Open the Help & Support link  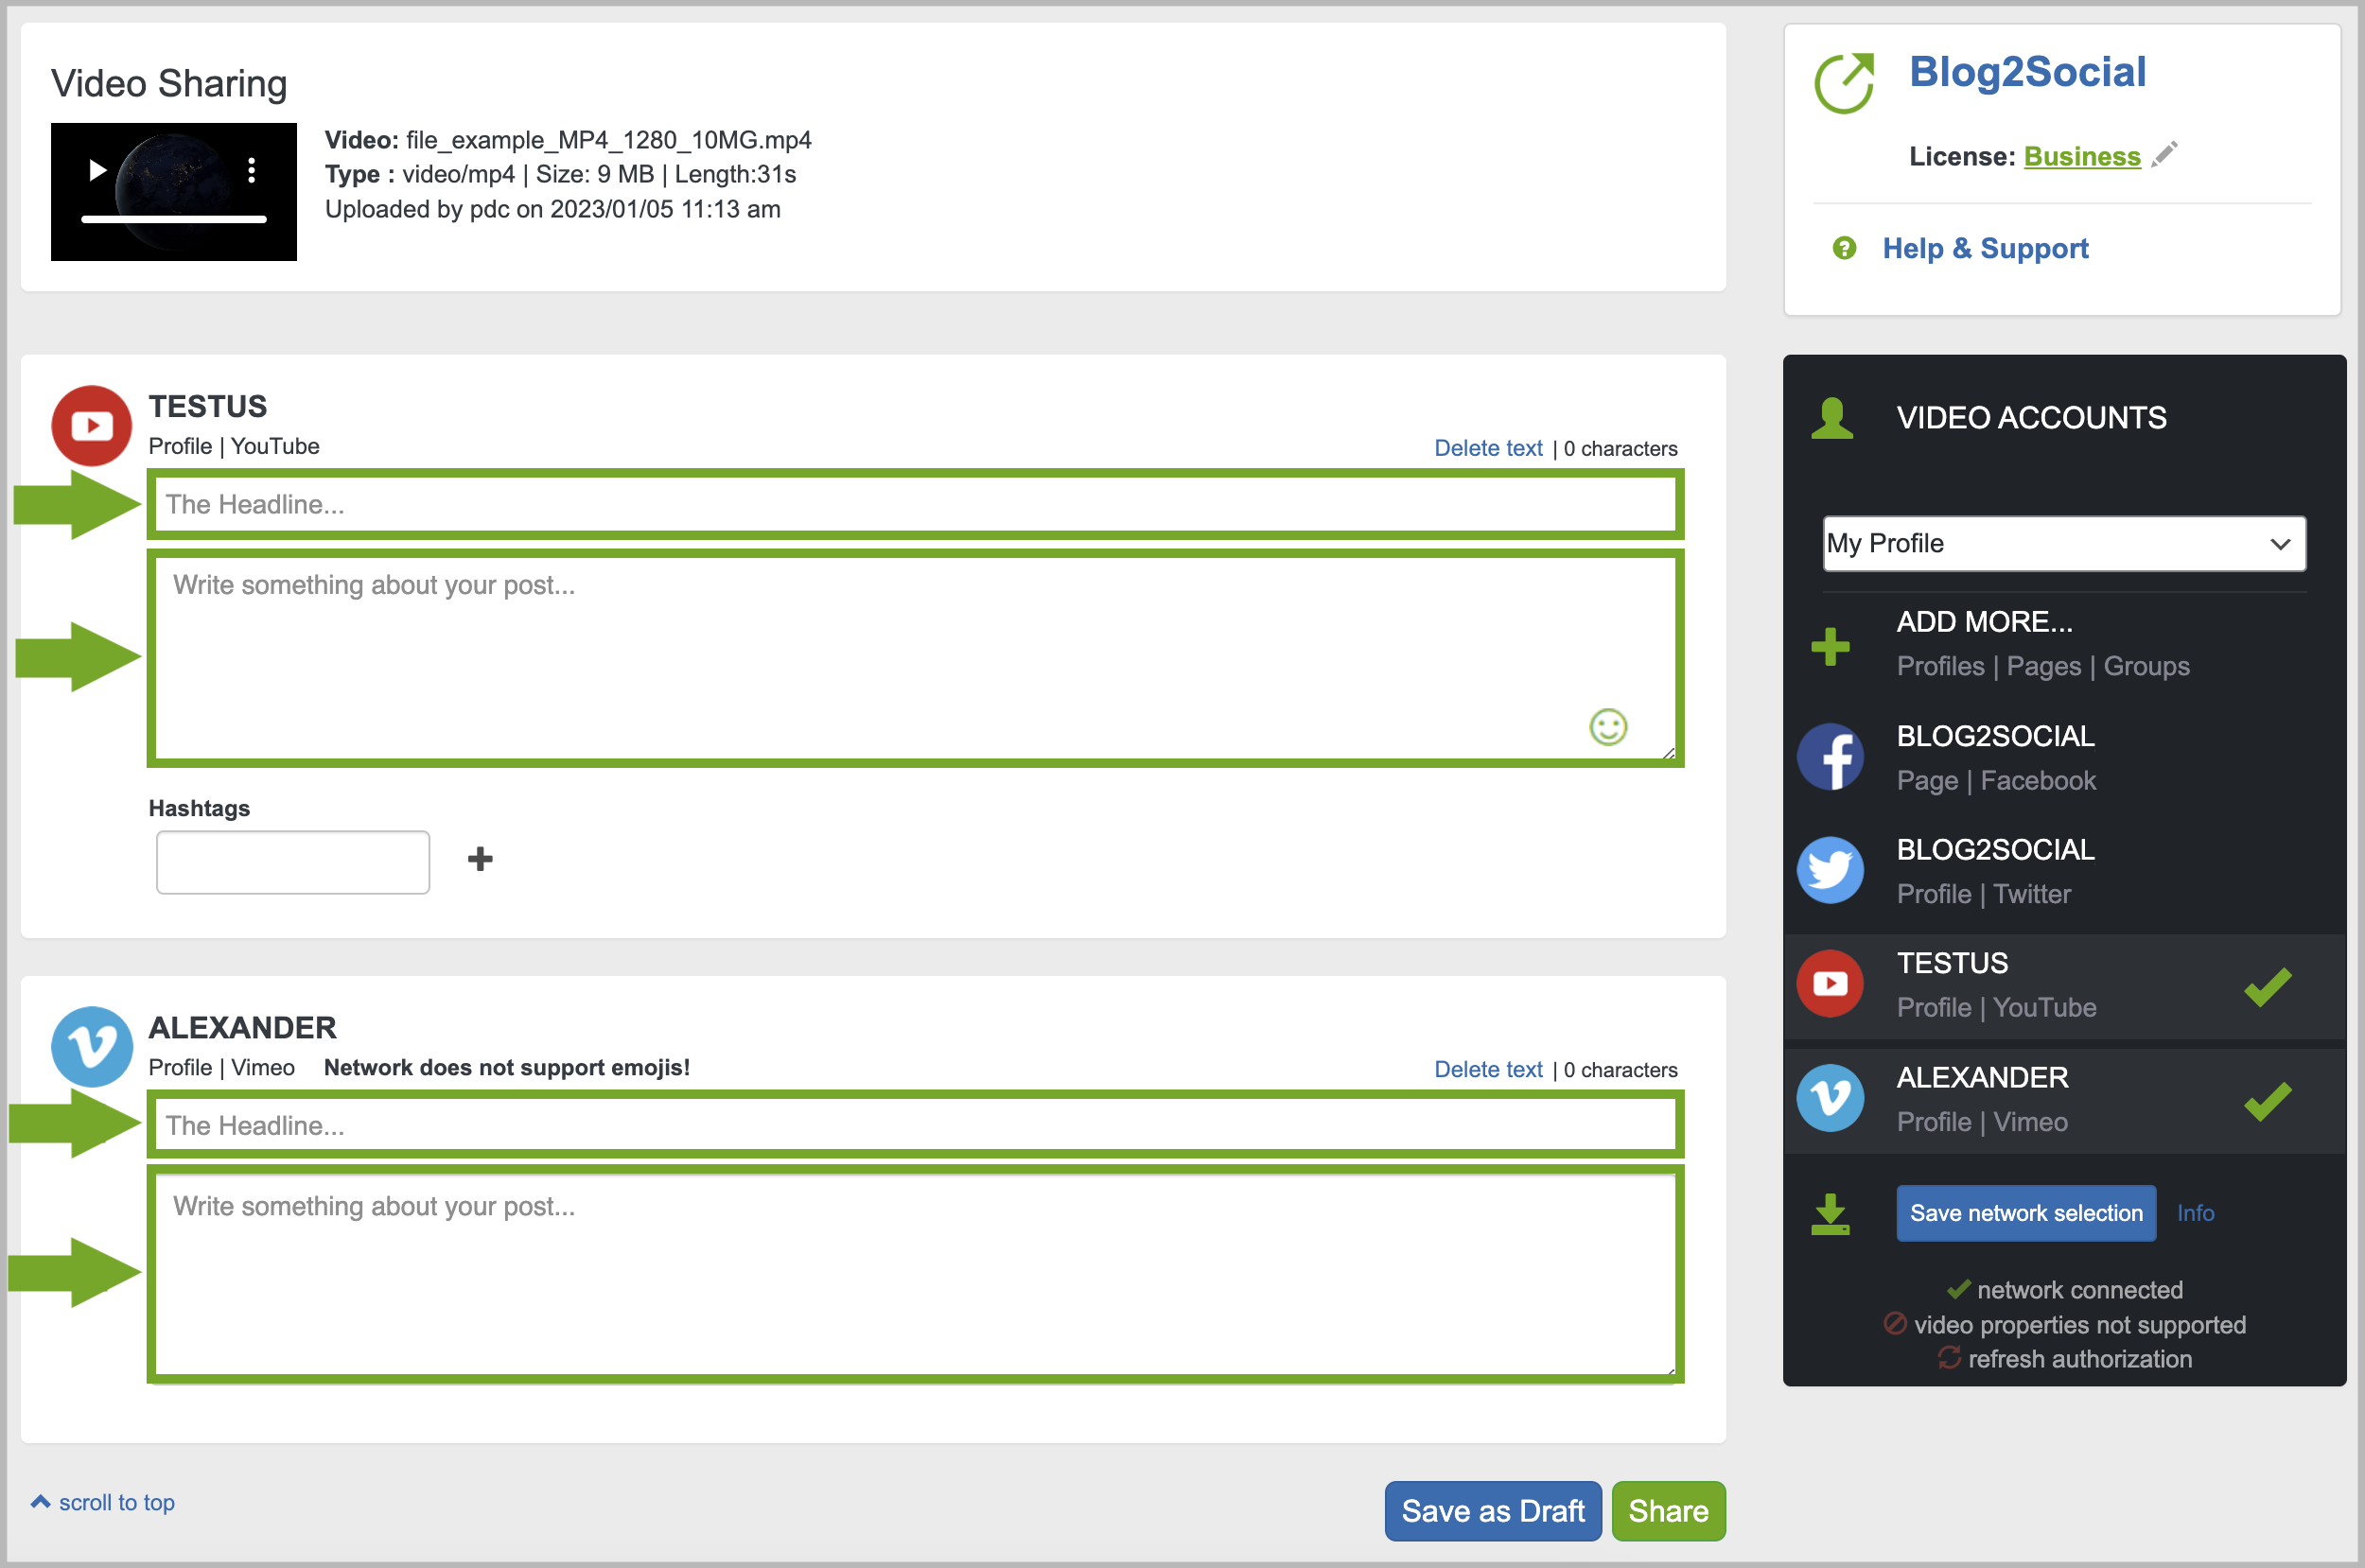click(1985, 248)
